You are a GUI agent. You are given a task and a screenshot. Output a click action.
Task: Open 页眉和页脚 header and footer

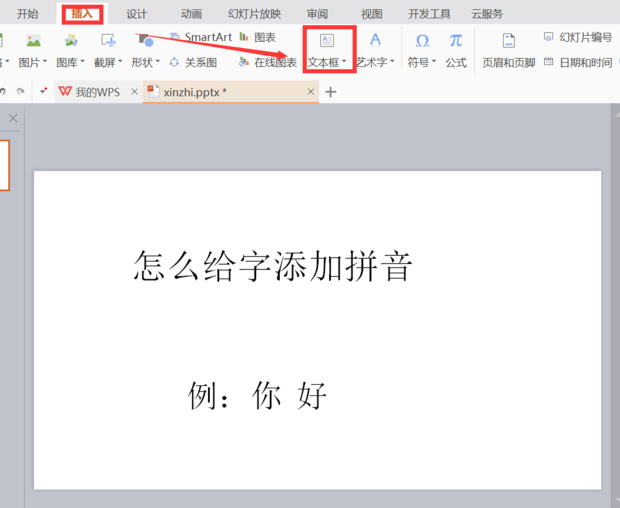coord(508,51)
